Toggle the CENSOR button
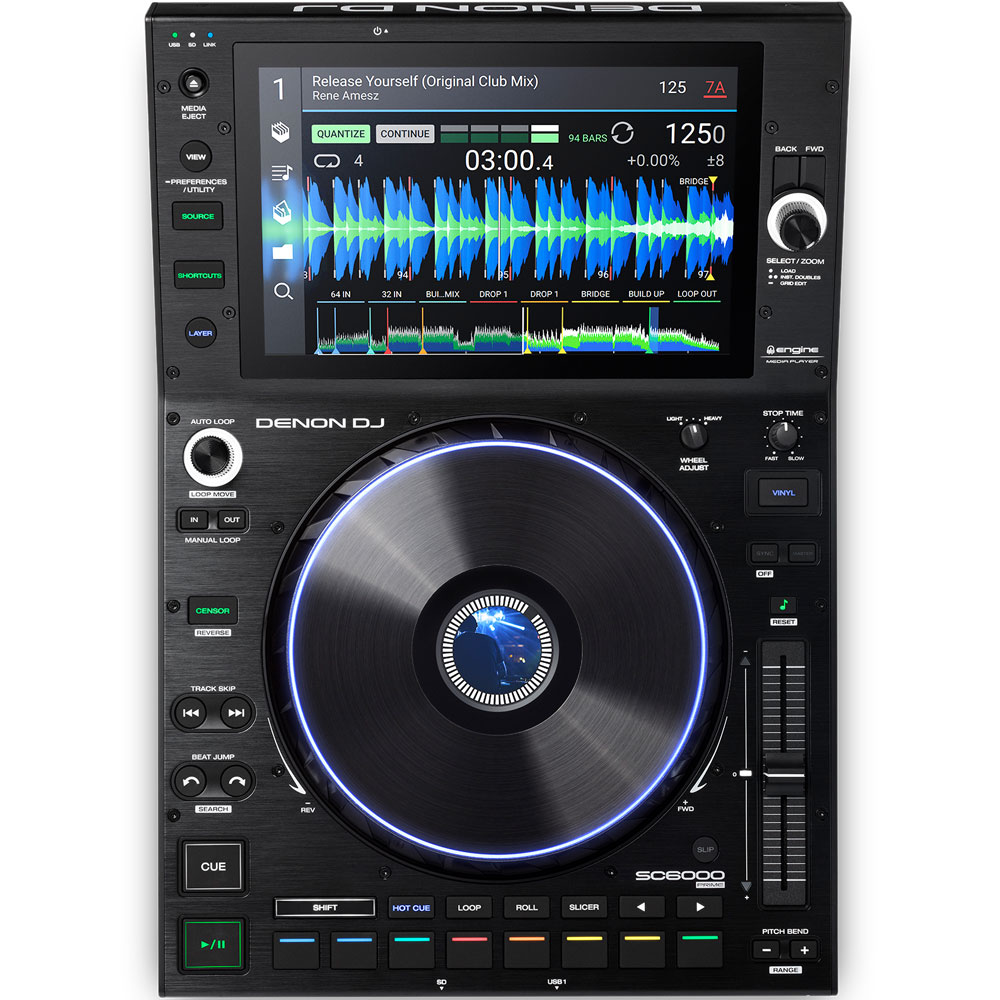The width and height of the screenshot is (1000, 1000). (x=212, y=610)
